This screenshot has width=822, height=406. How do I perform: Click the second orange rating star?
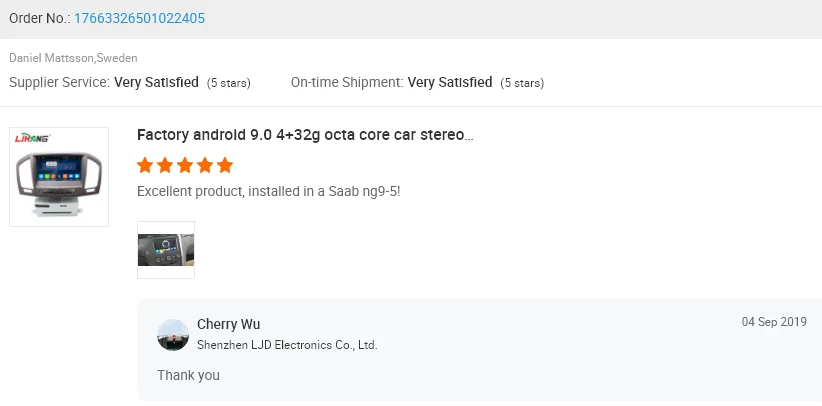click(165, 165)
